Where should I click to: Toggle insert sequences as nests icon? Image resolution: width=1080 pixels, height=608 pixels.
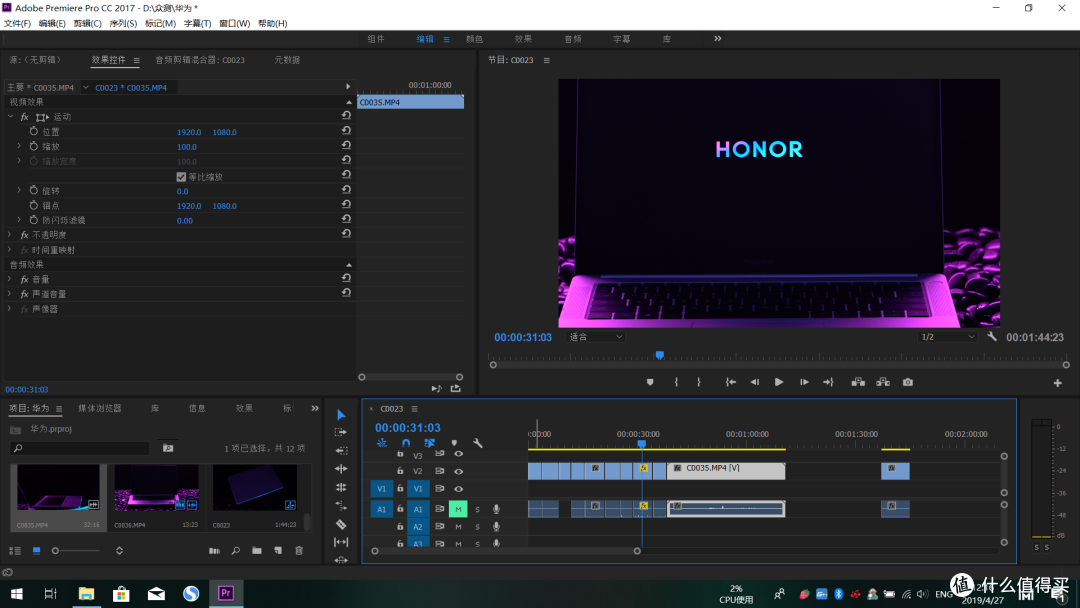[x=382, y=443]
